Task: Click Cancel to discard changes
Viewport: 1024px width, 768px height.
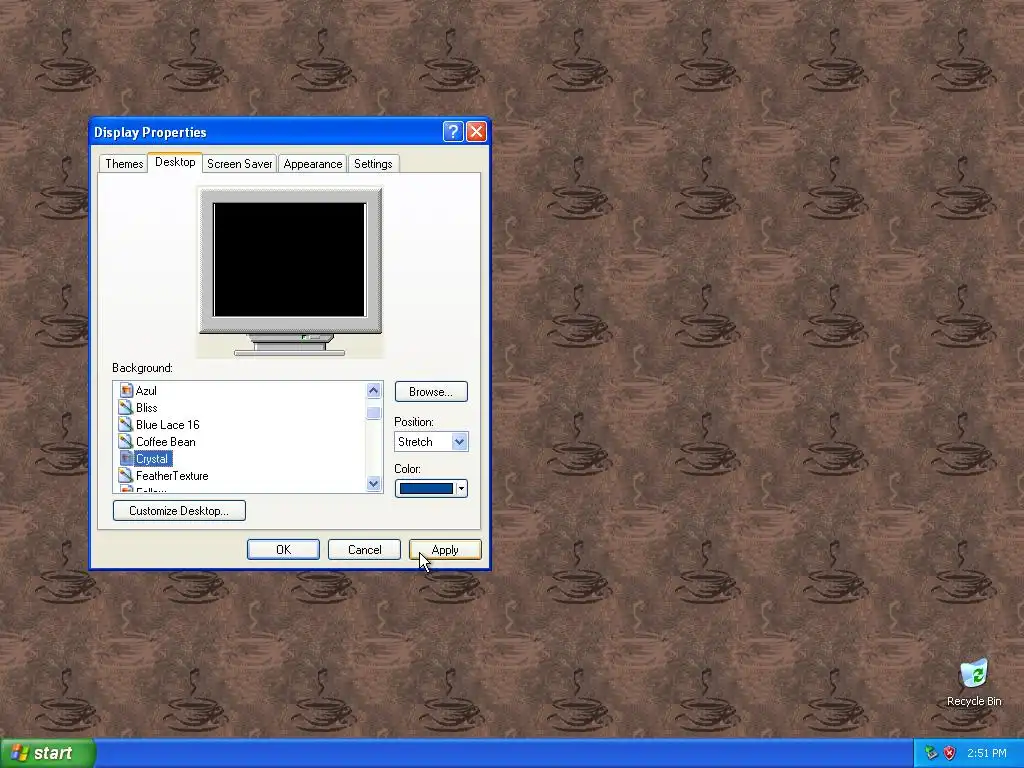Action: point(364,550)
